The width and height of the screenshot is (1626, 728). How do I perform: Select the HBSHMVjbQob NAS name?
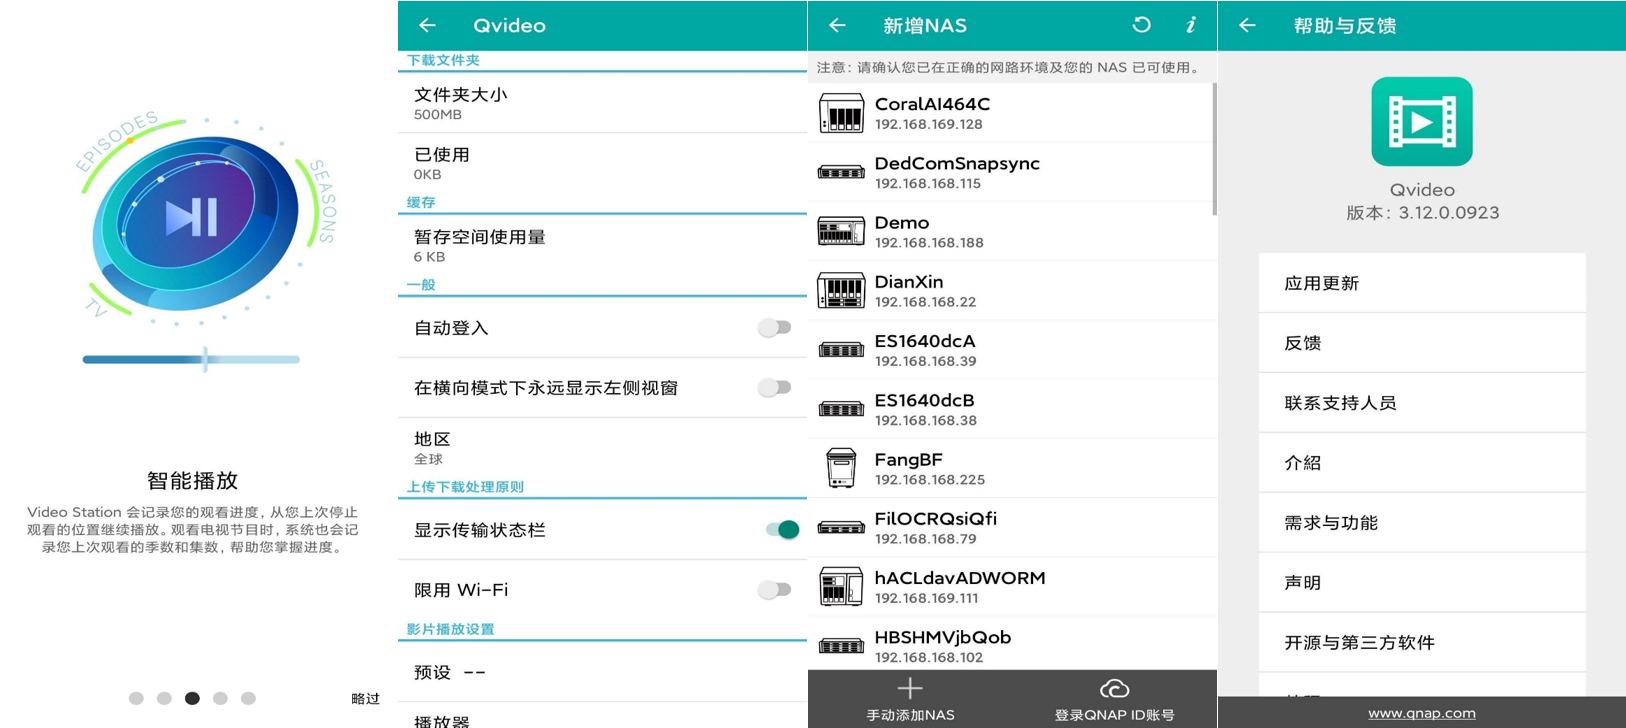pyautogui.click(x=943, y=637)
